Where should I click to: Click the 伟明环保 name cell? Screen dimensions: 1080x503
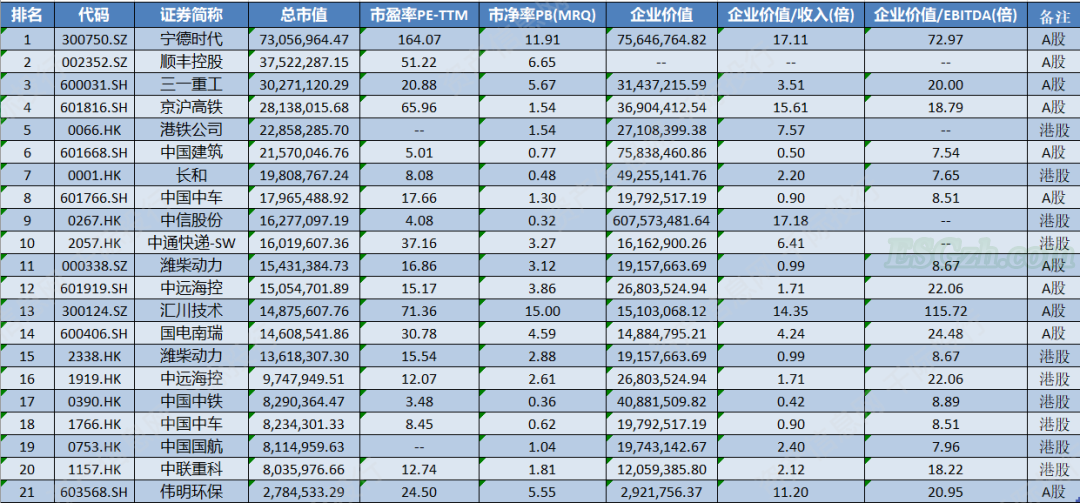point(191,492)
